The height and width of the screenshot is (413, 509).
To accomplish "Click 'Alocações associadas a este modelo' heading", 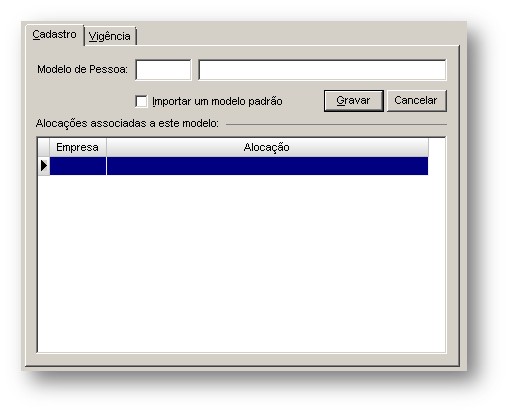I will click(x=127, y=123).
